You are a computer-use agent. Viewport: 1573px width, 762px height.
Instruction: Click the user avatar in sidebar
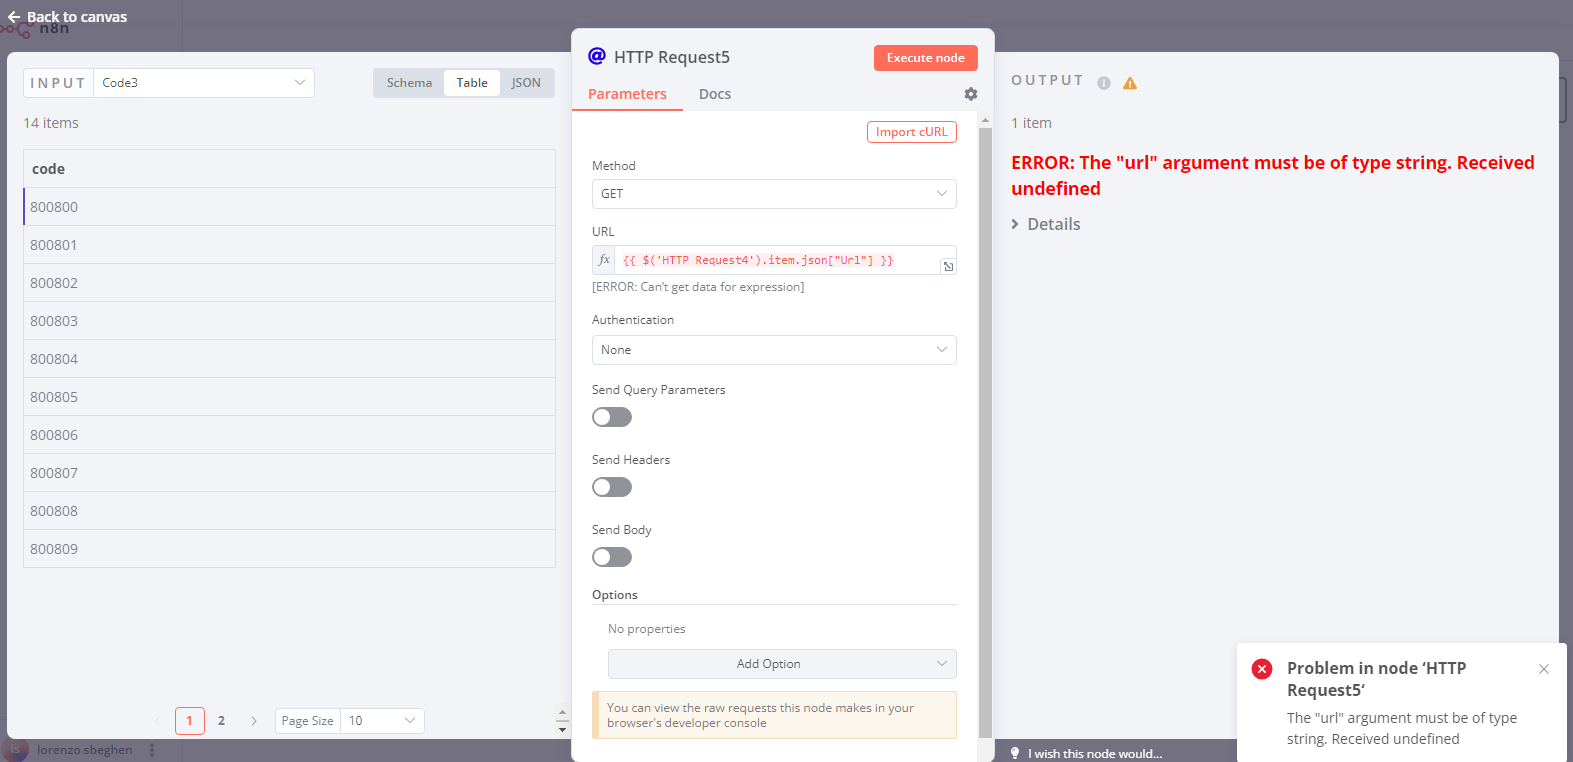click(15, 750)
